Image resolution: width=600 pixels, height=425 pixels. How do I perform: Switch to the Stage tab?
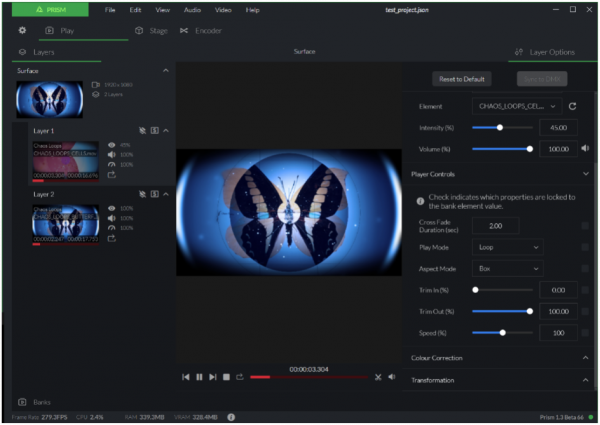152,31
